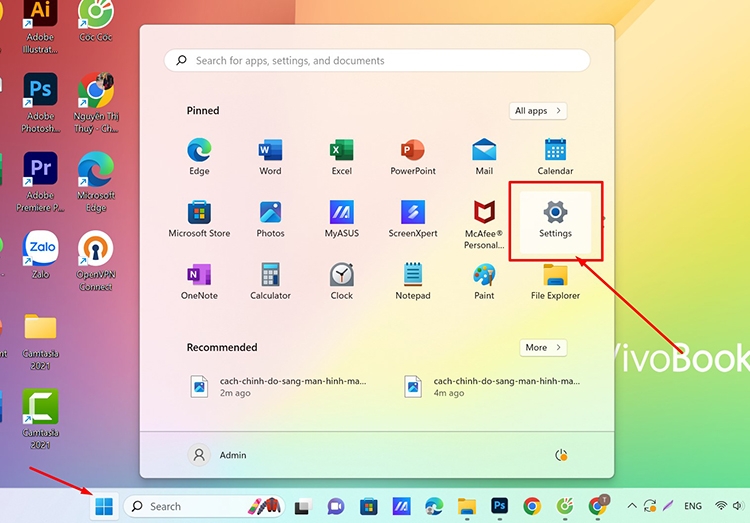Open the Calendar app
The height and width of the screenshot is (523, 750).
coord(555,157)
